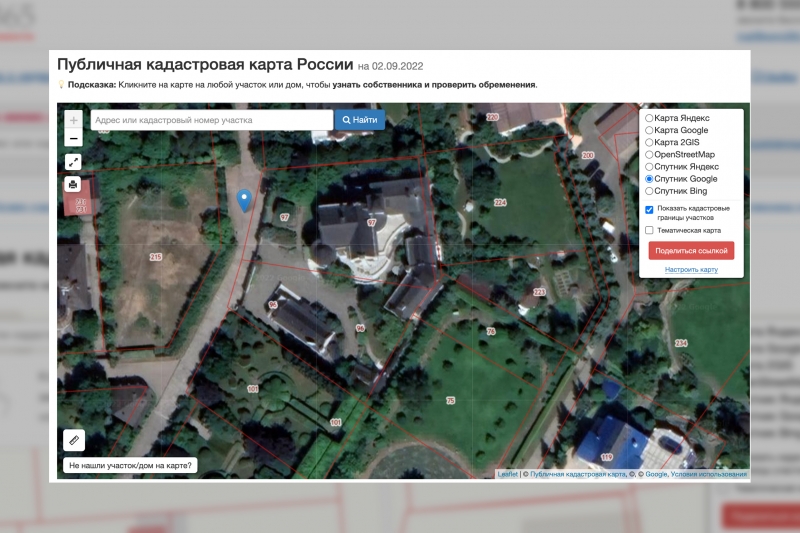This screenshot has width=800, height=533.
Task: Click parcel label 119 on blue roof
Action: pos(607,457)
